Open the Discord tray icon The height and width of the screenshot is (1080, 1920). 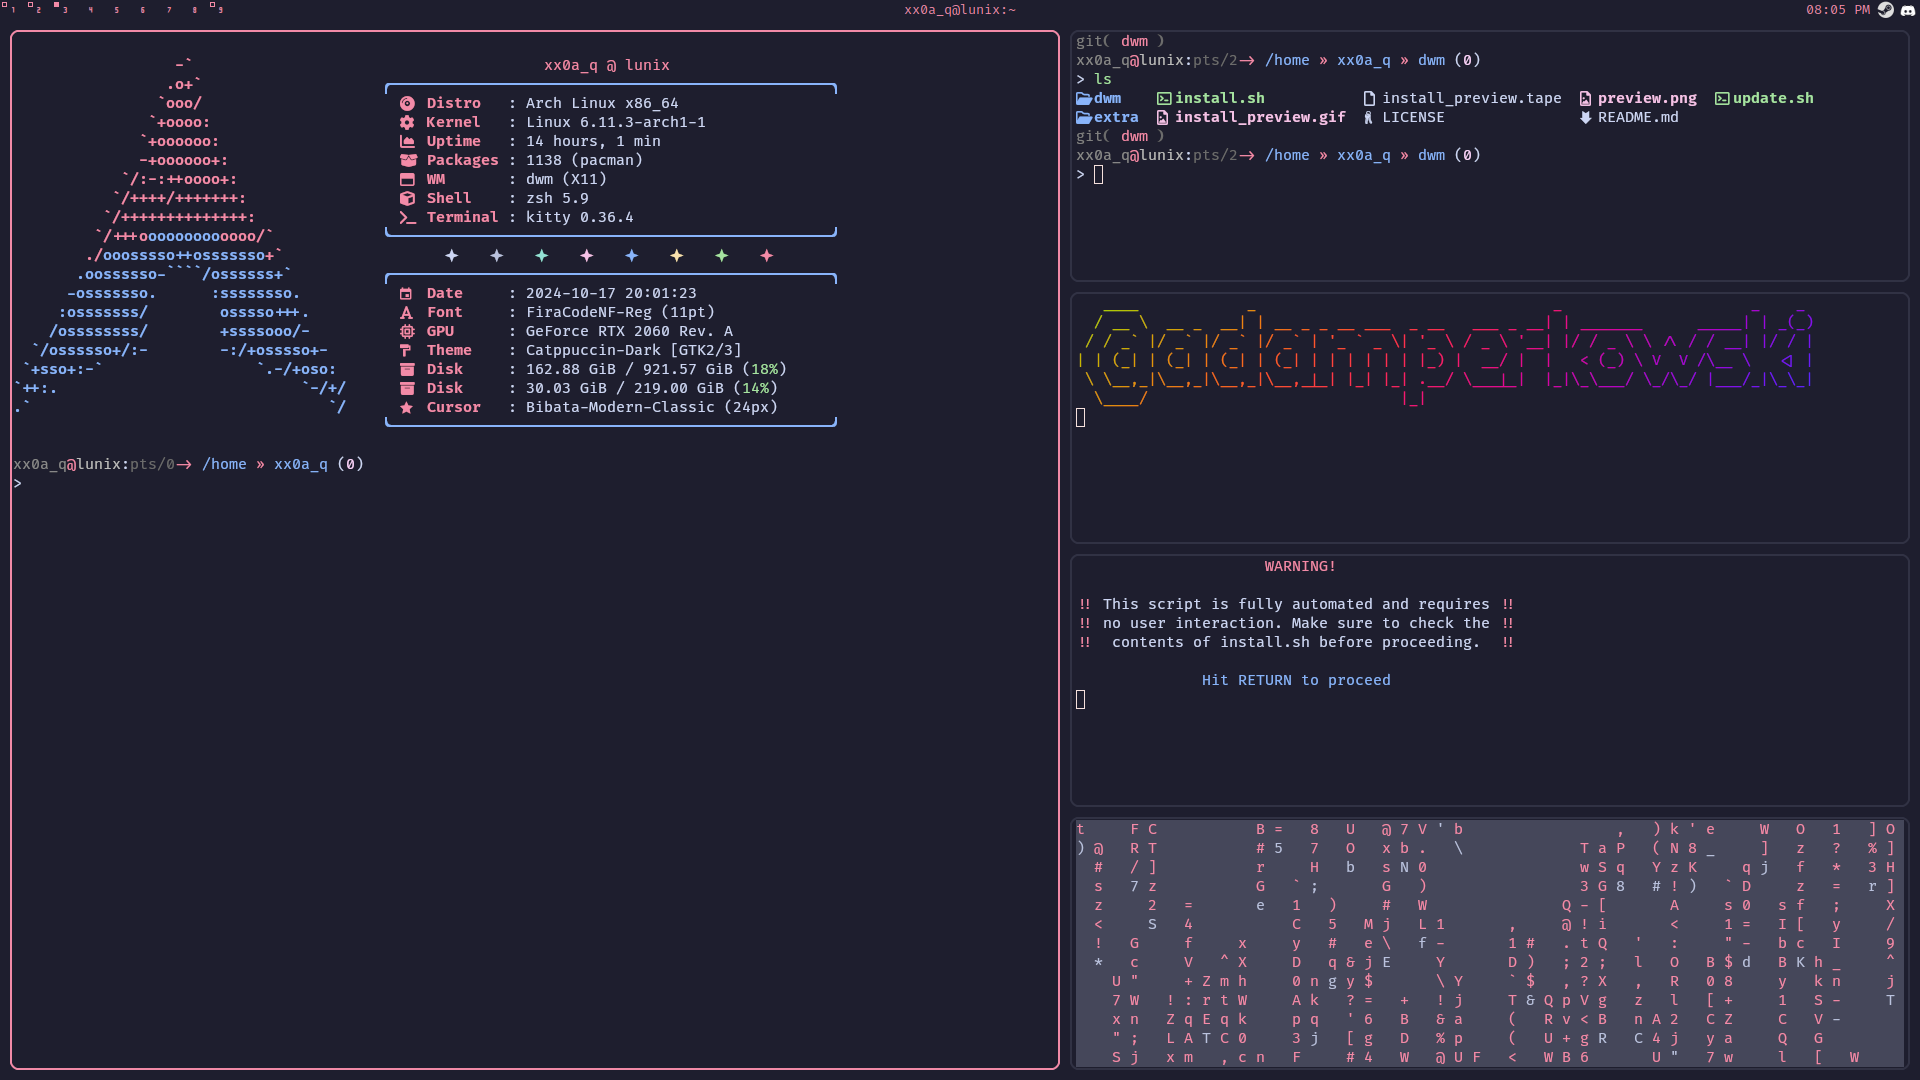click(x=1907, y=10)
